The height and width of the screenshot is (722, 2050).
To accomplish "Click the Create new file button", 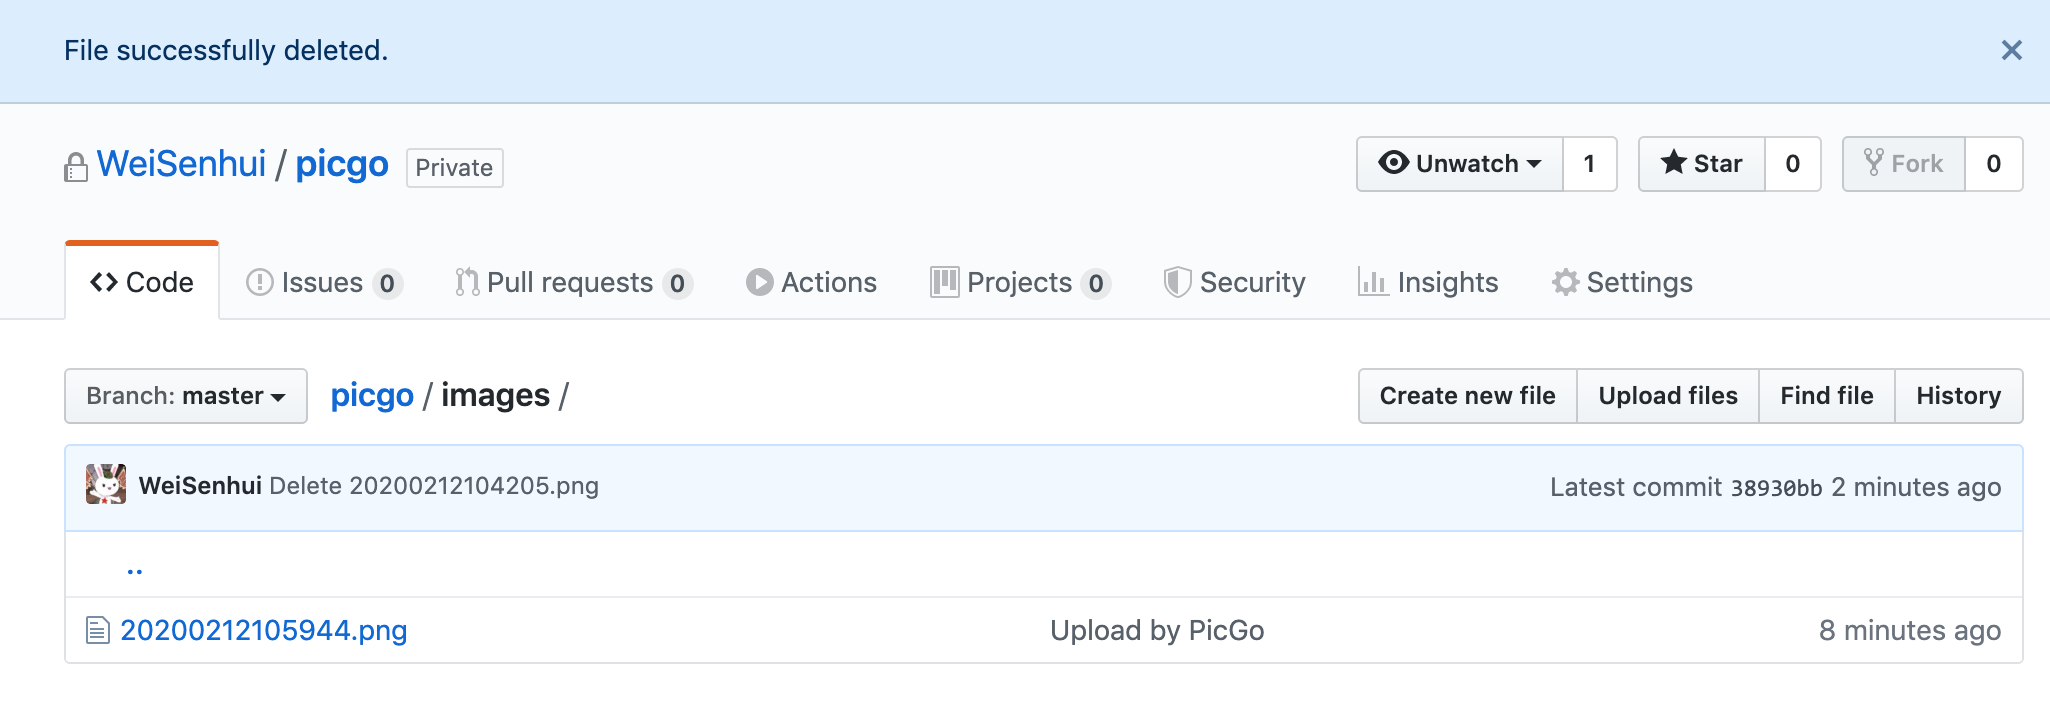I will point(1467,396).
